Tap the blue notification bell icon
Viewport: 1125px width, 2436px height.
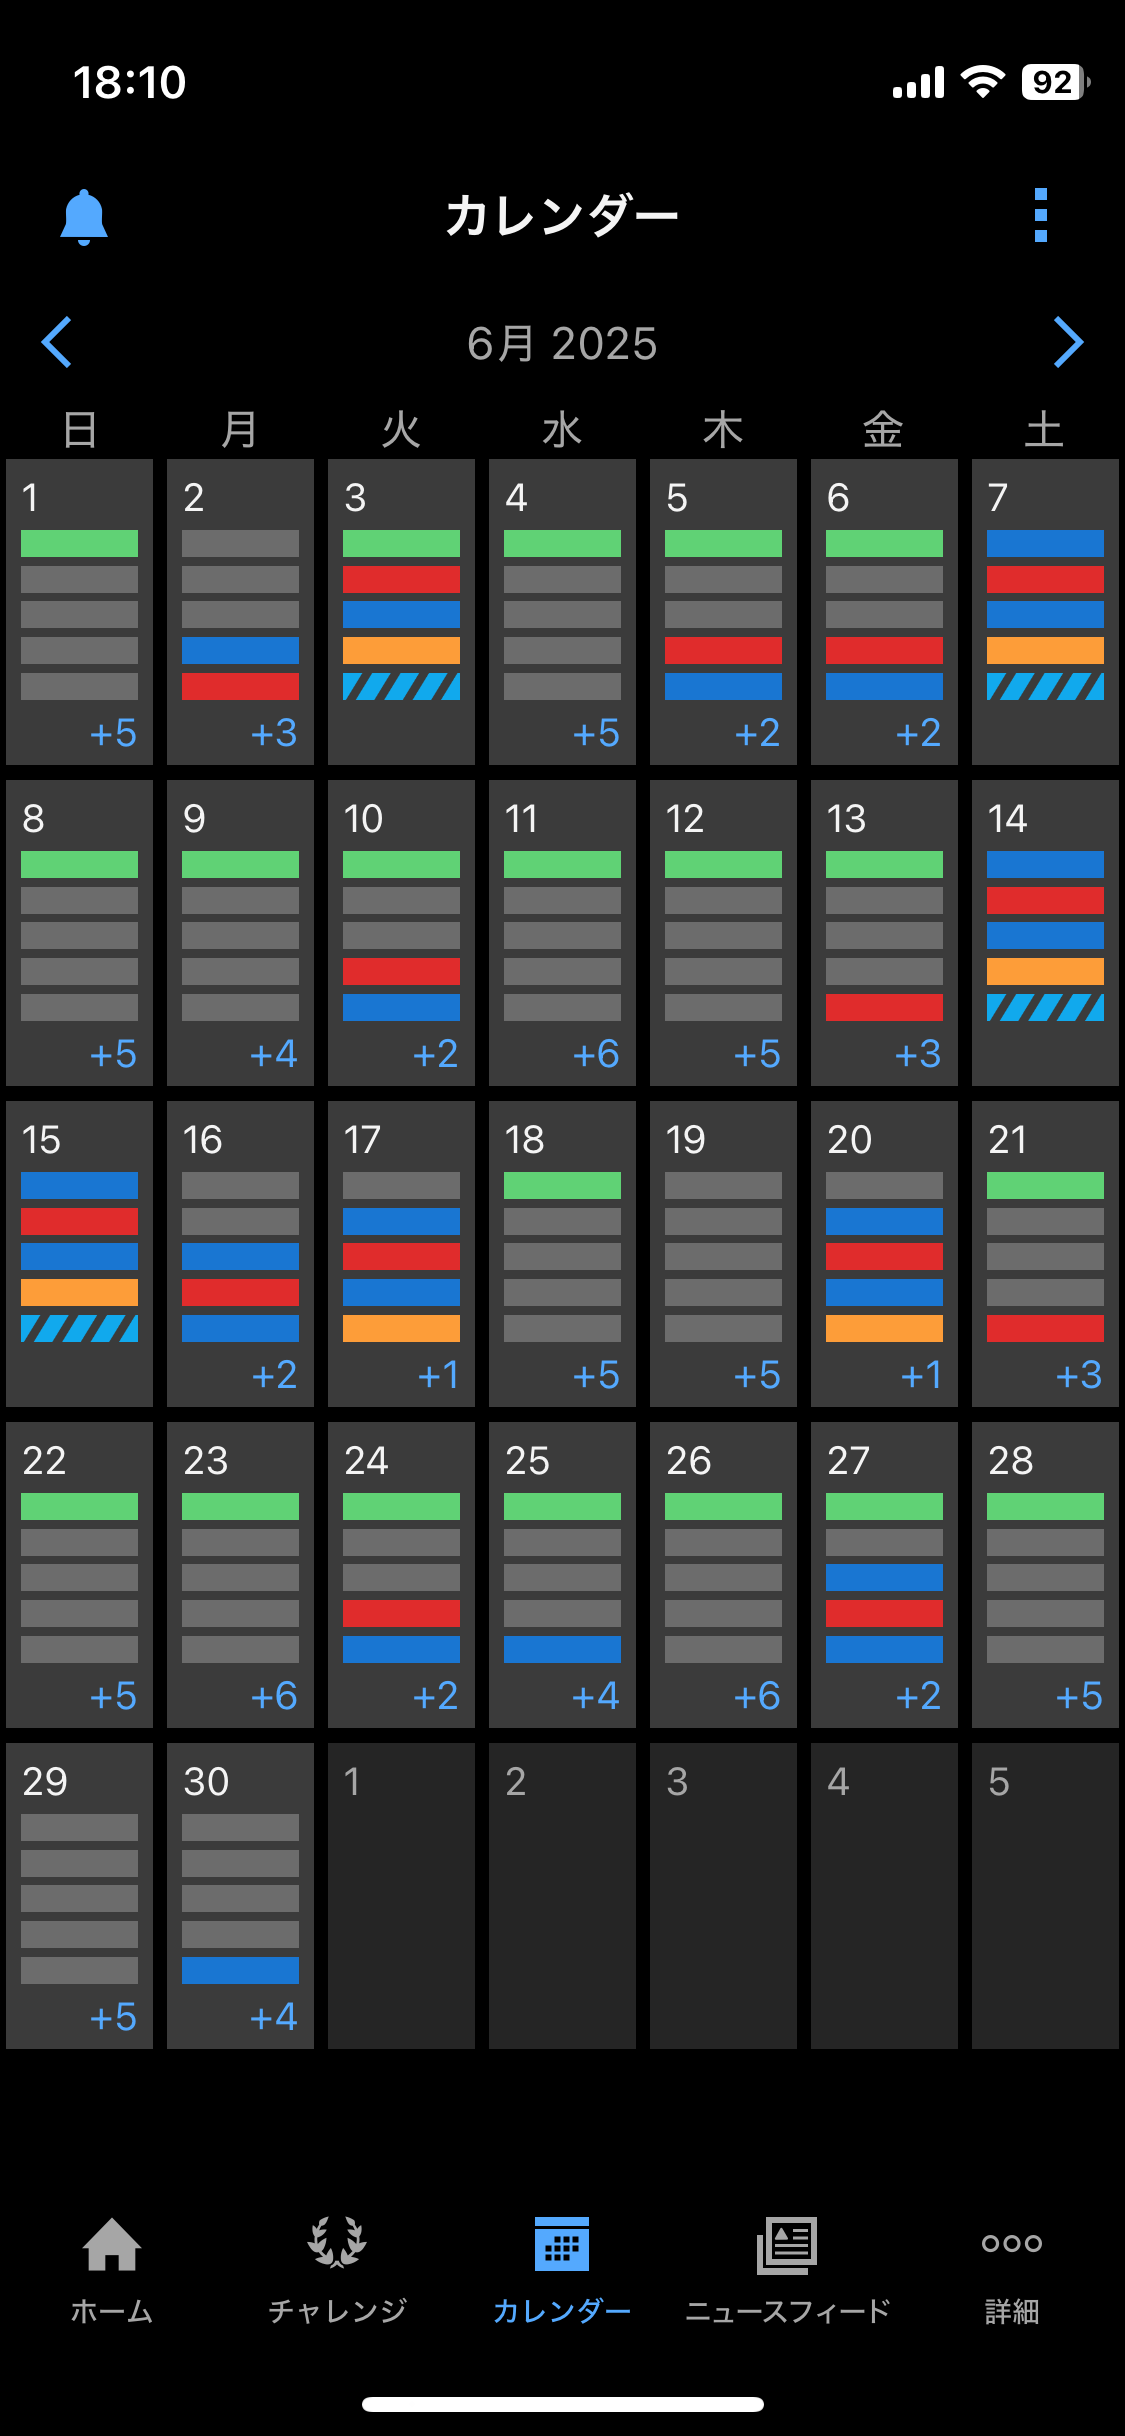[84, 216]
